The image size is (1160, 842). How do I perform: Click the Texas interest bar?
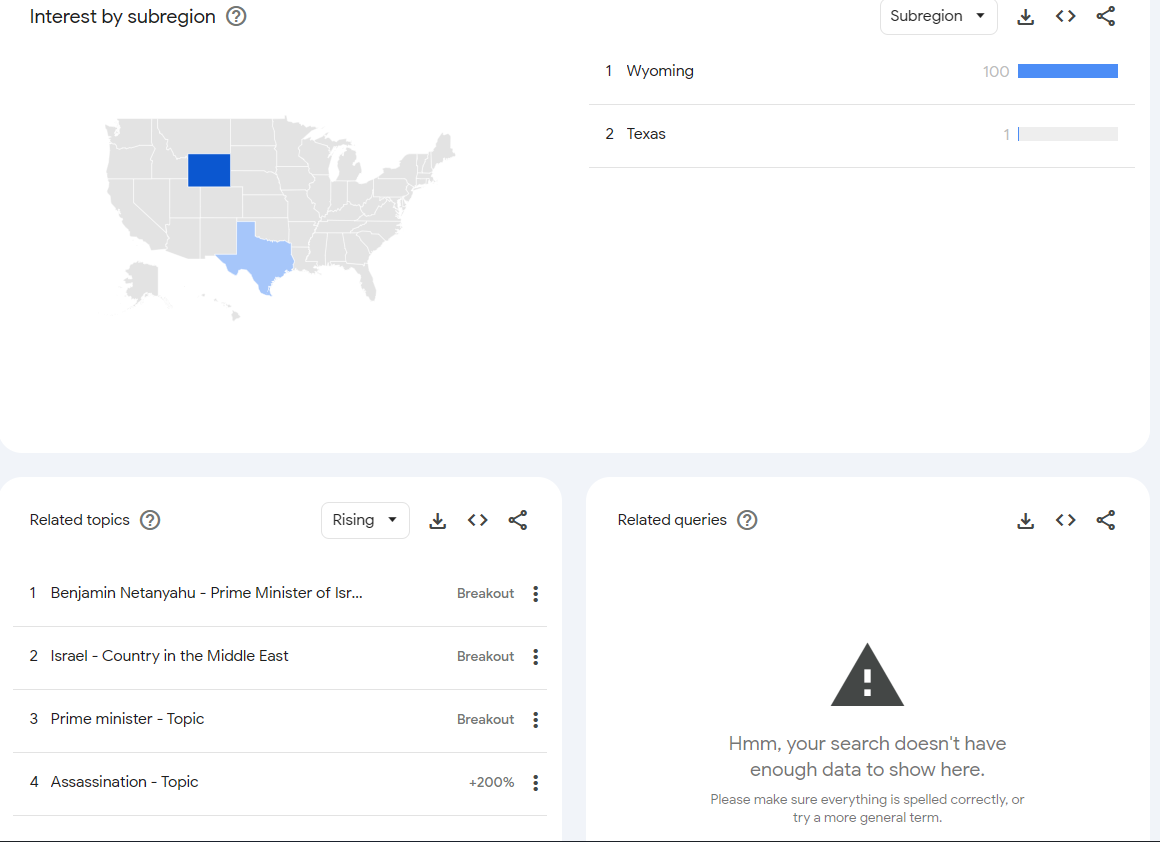(x=1068, y=134)
